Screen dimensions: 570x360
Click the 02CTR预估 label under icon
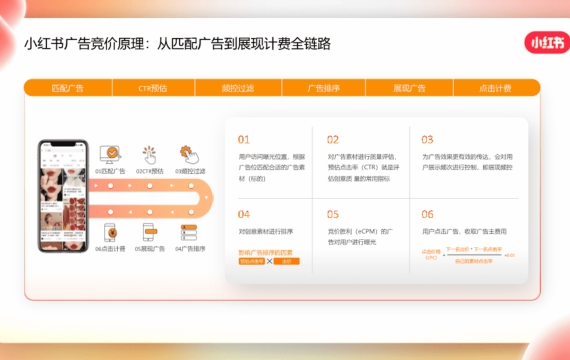(149, 171)
